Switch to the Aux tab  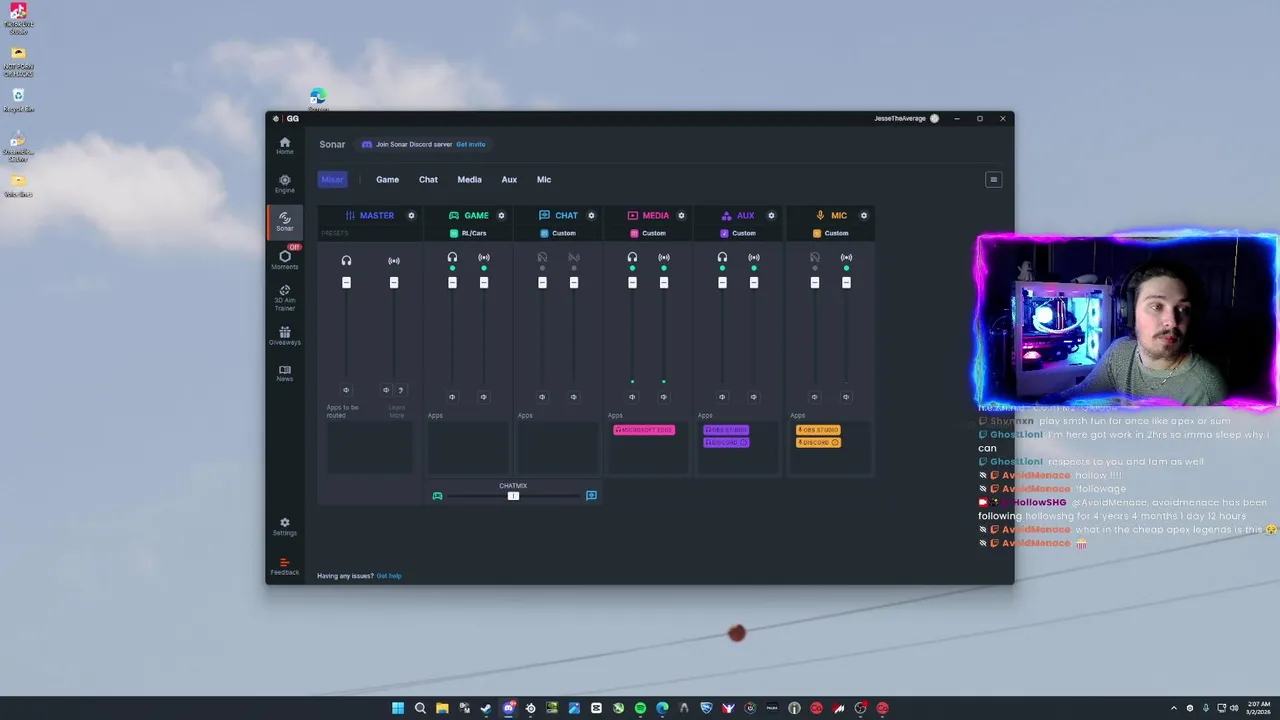[509, 180]
